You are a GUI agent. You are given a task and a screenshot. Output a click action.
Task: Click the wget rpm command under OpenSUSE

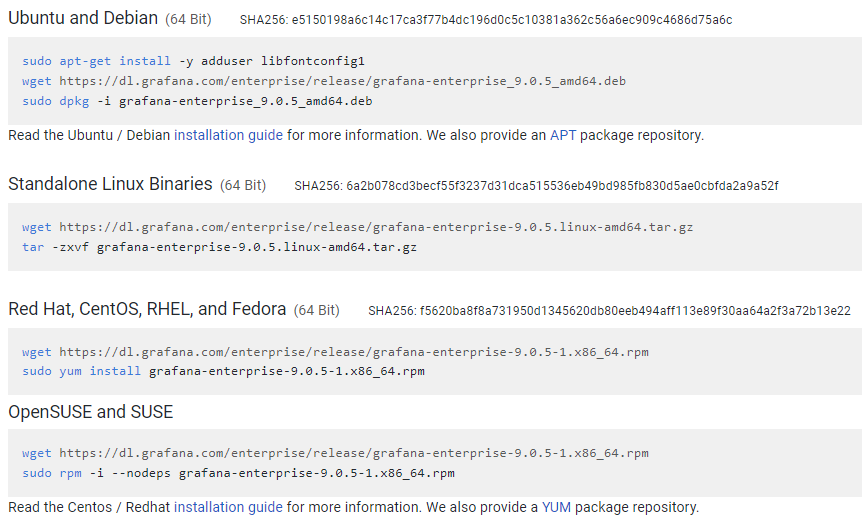pos(335,453)
